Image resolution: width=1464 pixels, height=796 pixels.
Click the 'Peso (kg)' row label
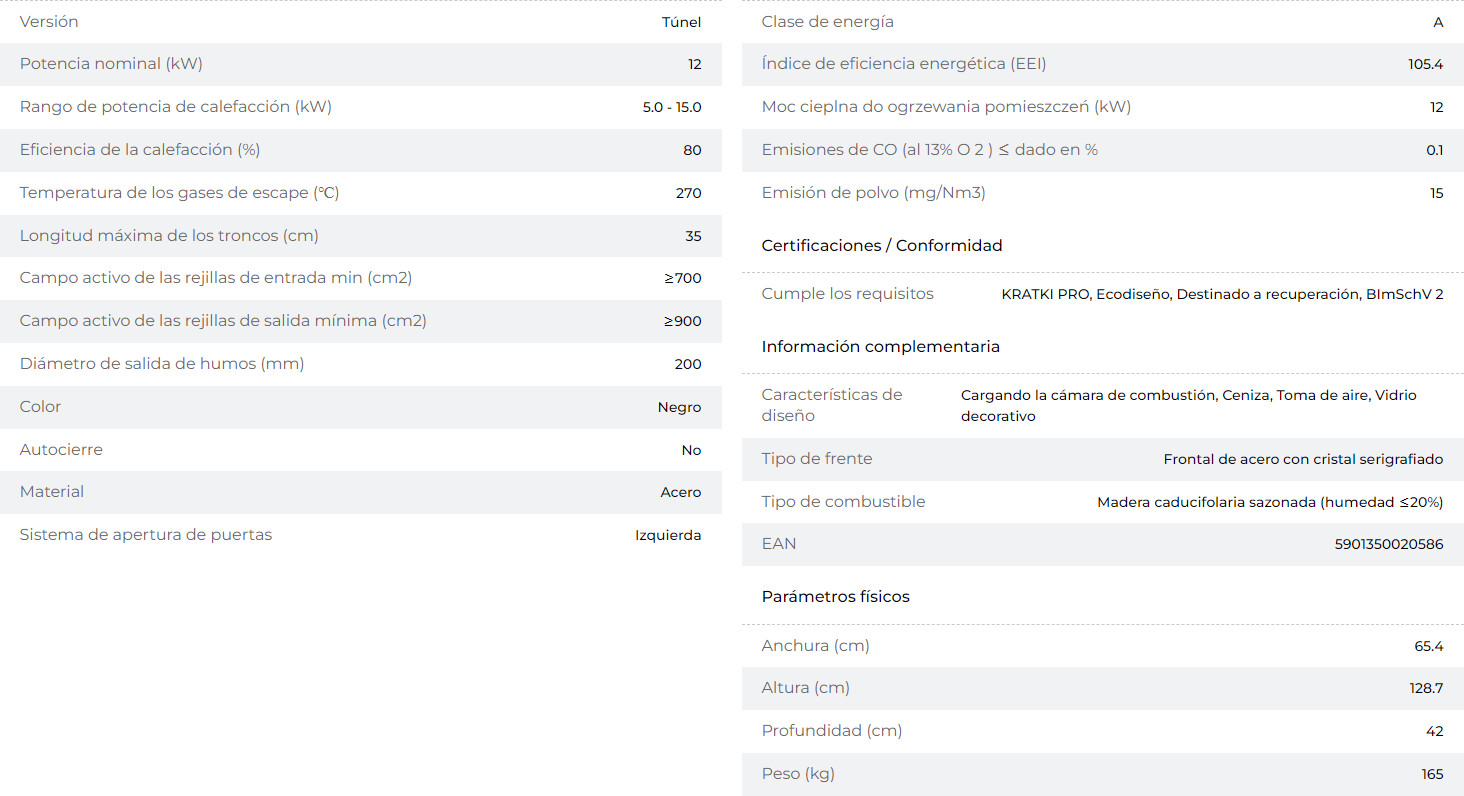(798, 773)
